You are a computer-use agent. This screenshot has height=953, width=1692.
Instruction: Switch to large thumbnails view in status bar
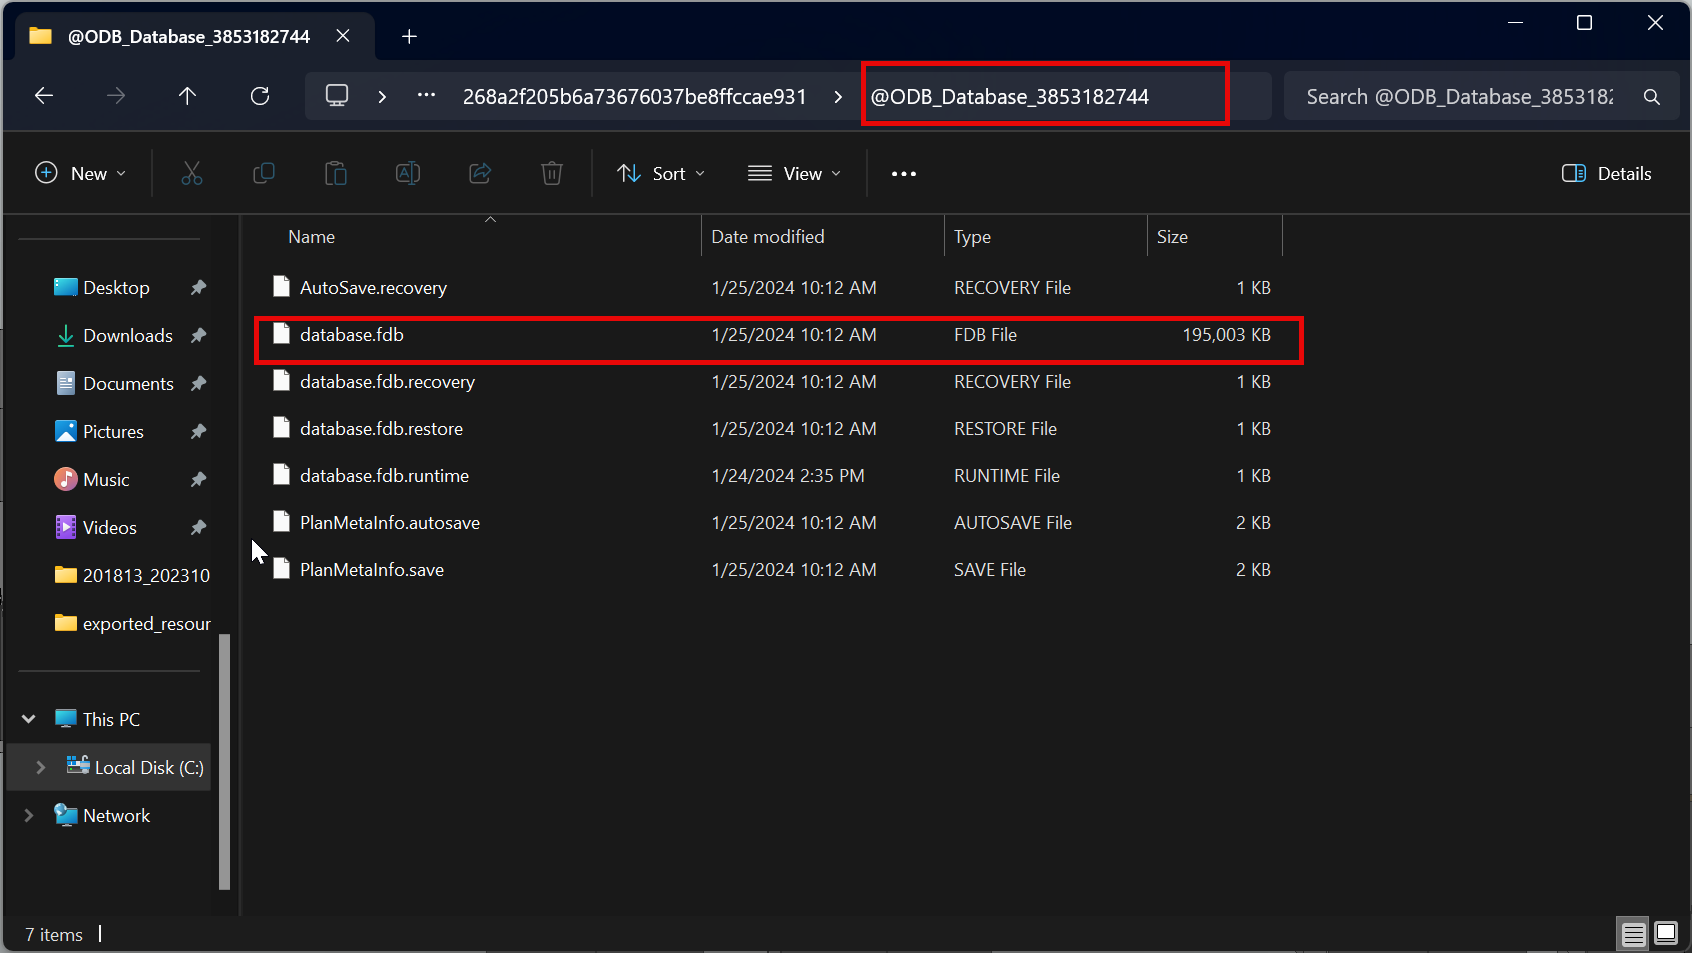pos(1666,934)
